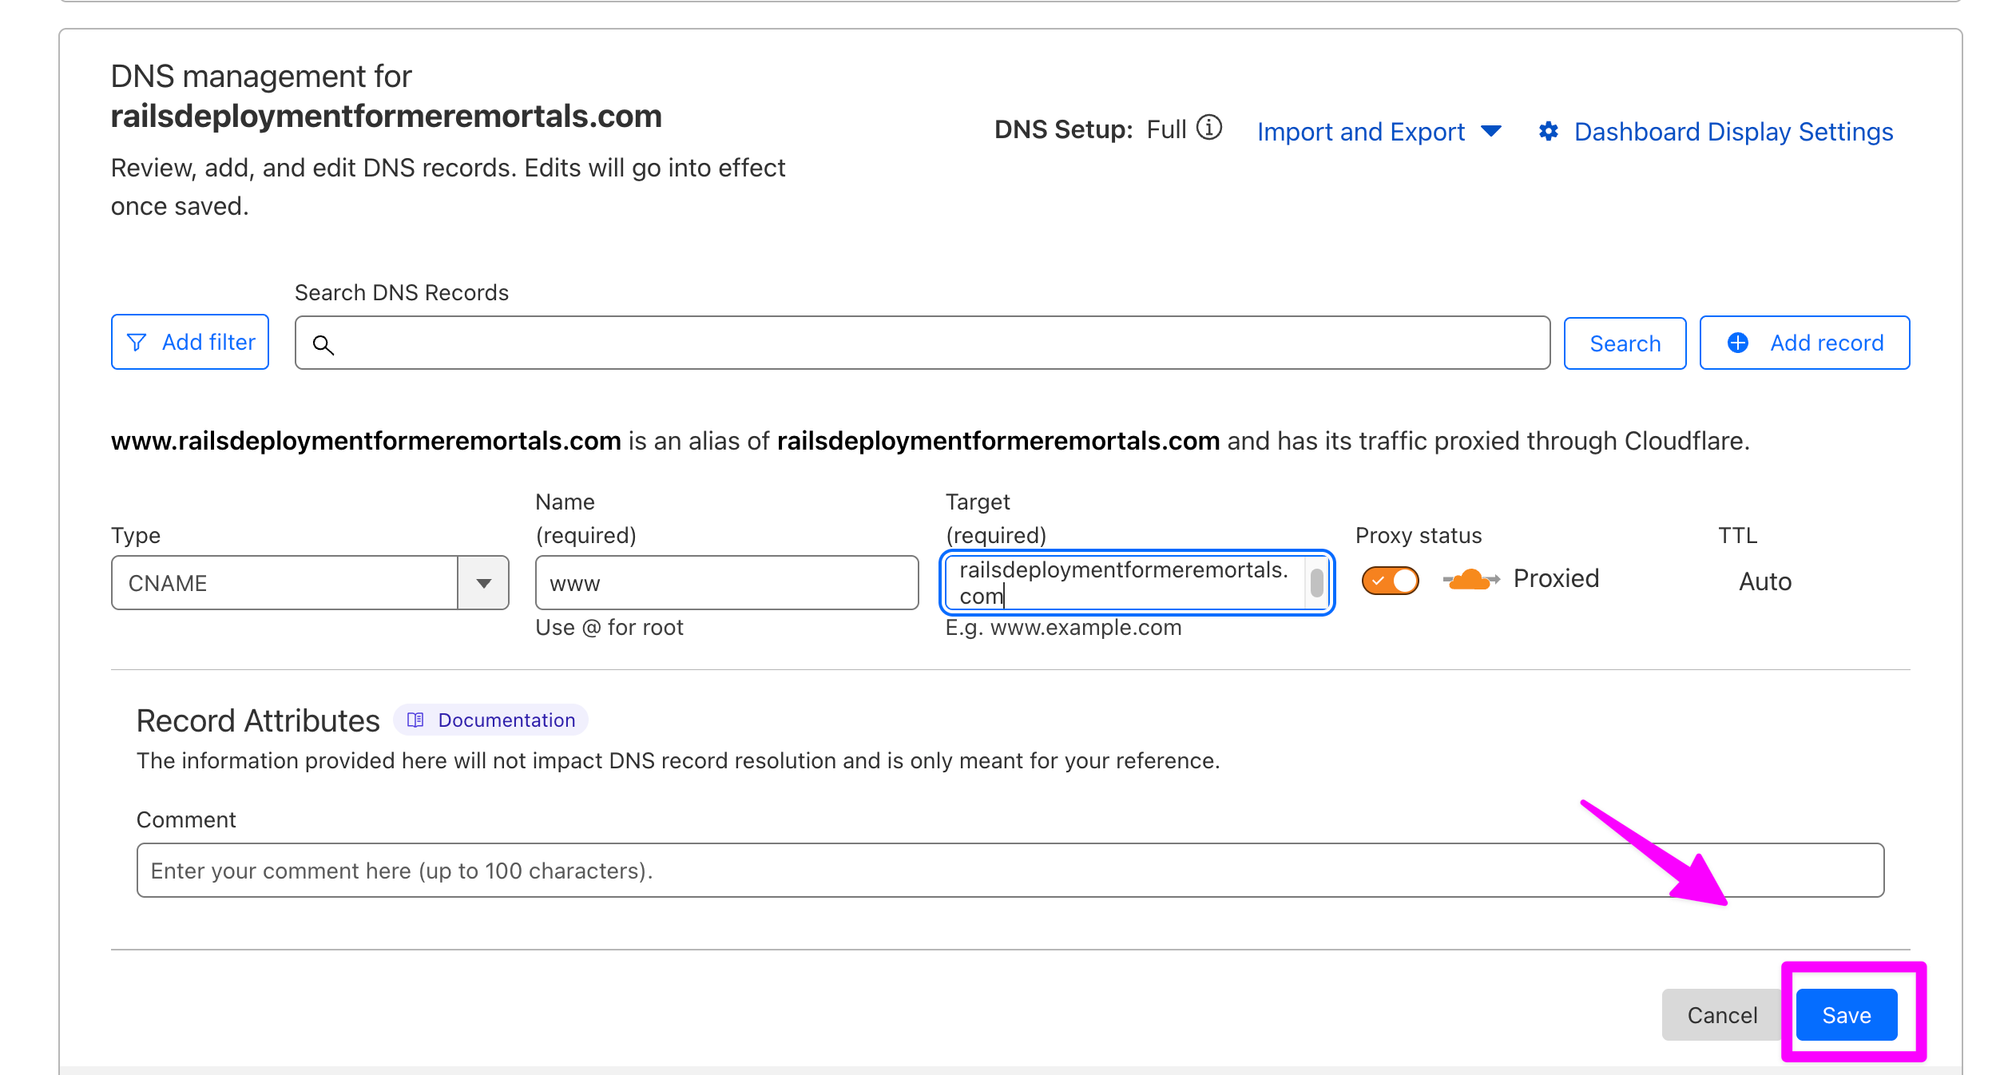This screenshot has height=1075, width=2000.
Task: Focus the Search DNS Records field
Action: (x=922, y=343)
